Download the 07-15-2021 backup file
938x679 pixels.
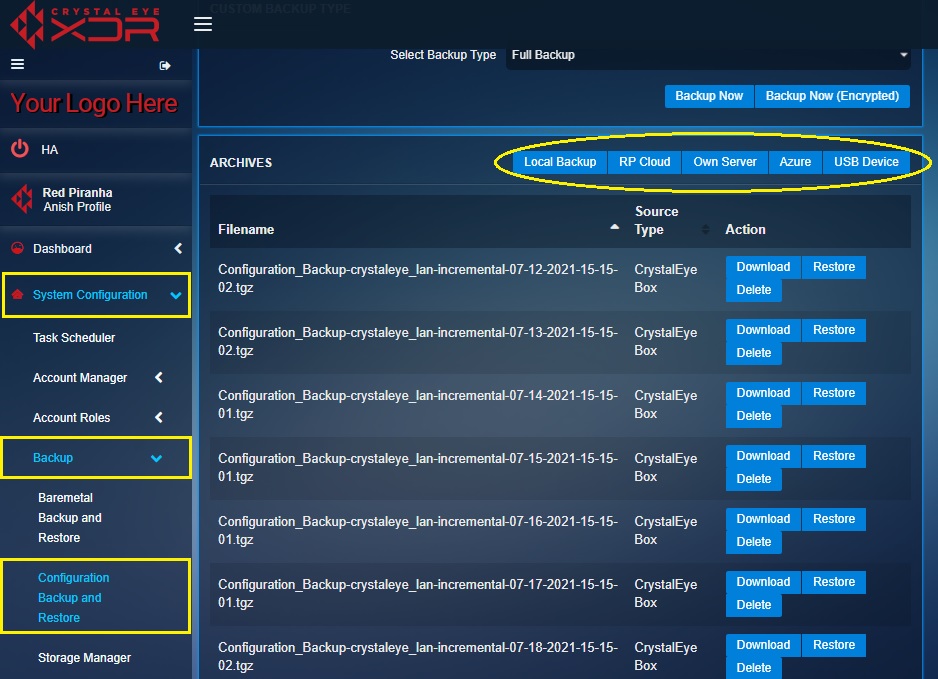pyautogui.click(x=763, y=456)
